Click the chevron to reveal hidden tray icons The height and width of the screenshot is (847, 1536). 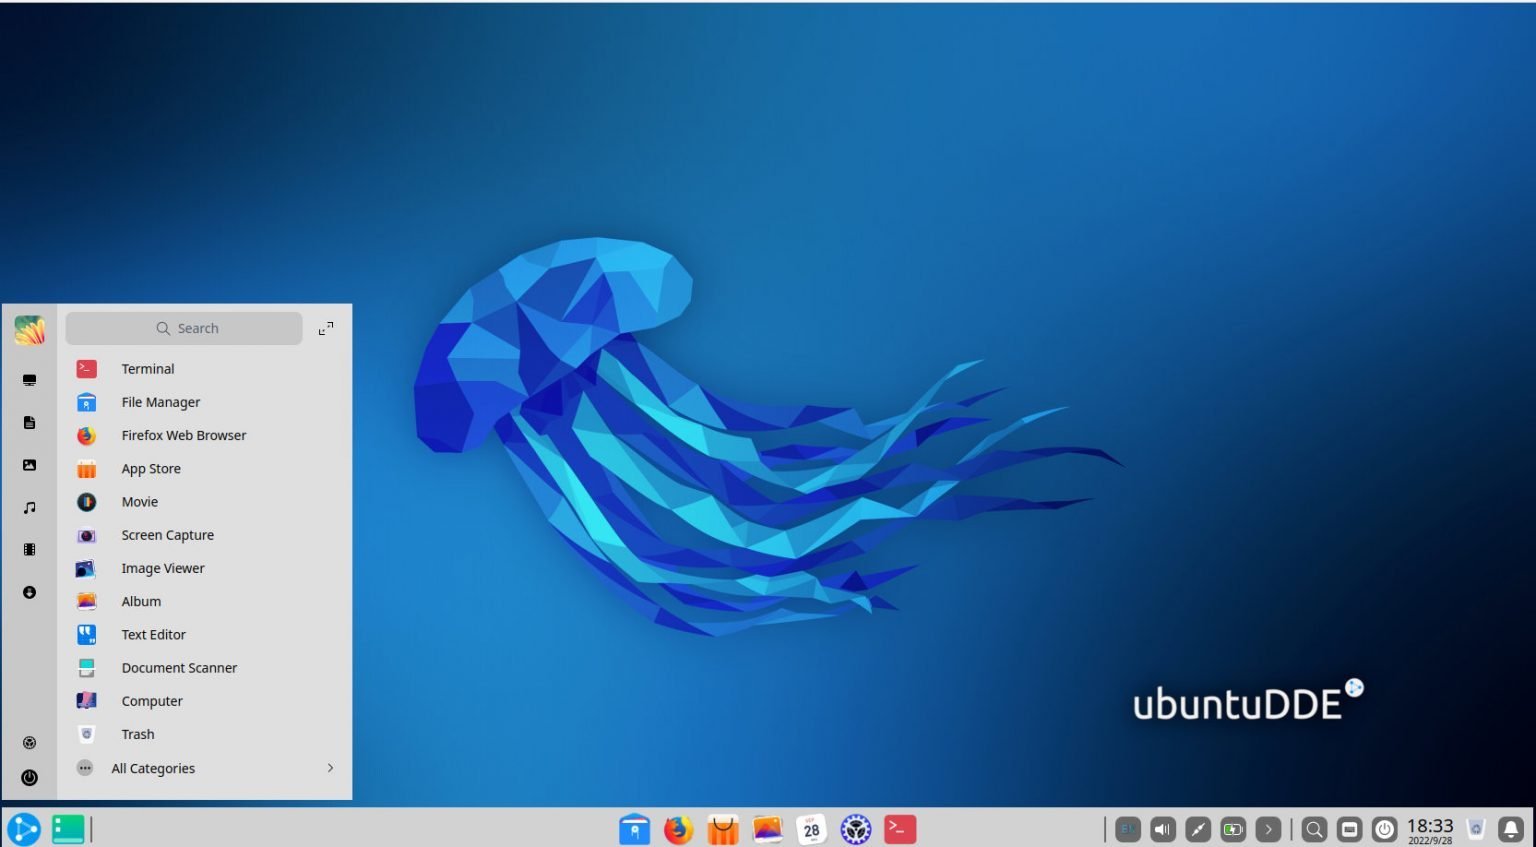pos(1268,829)
